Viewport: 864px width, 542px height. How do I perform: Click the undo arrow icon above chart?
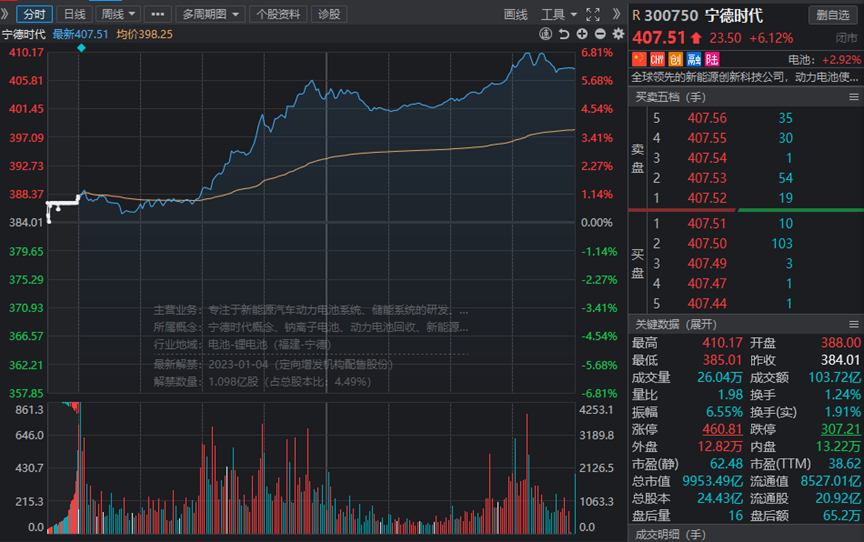coord(564,34)
